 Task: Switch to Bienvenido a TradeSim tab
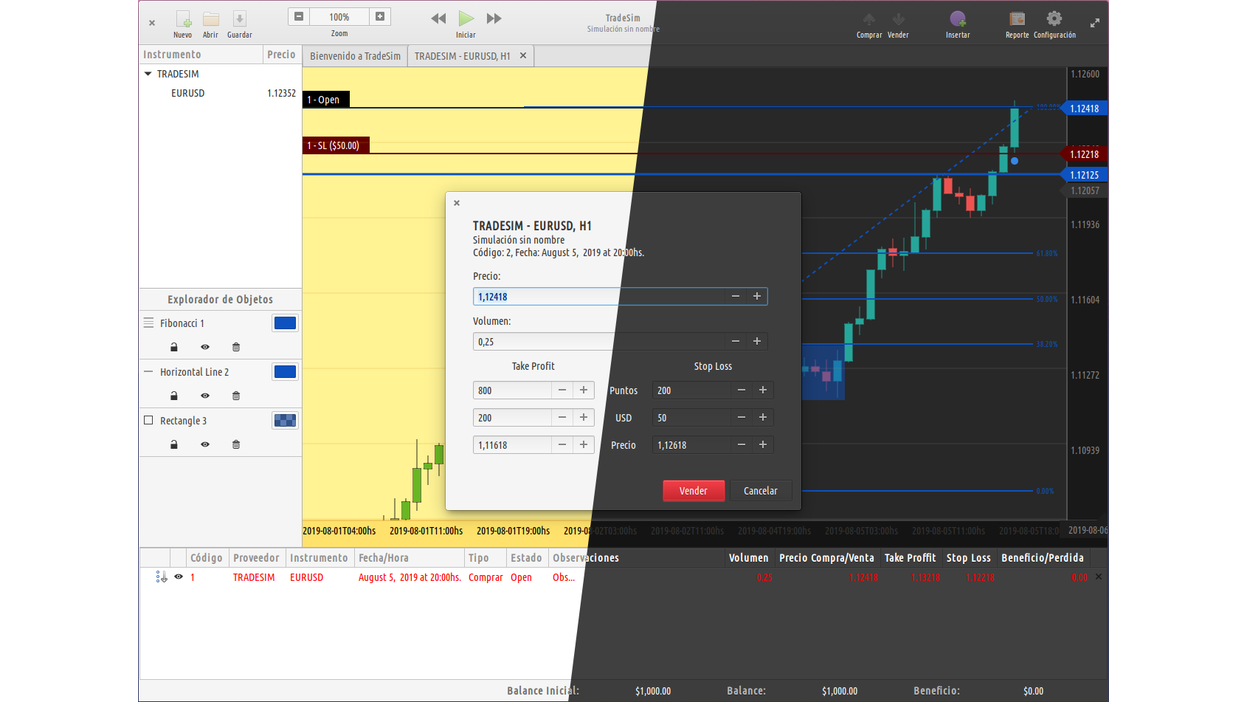pos(355,56)
